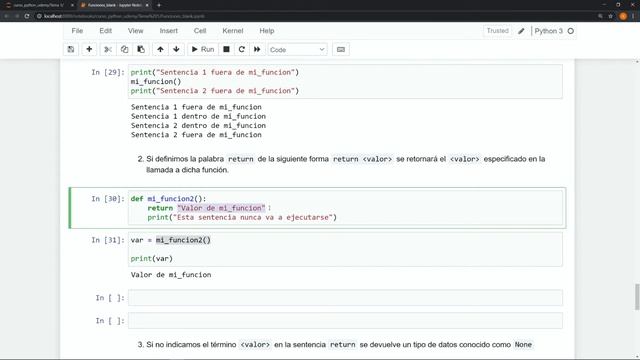Bookmark page with the star icon
The image size is (640, 360).
pyautogui.click(x=611, y=16)
